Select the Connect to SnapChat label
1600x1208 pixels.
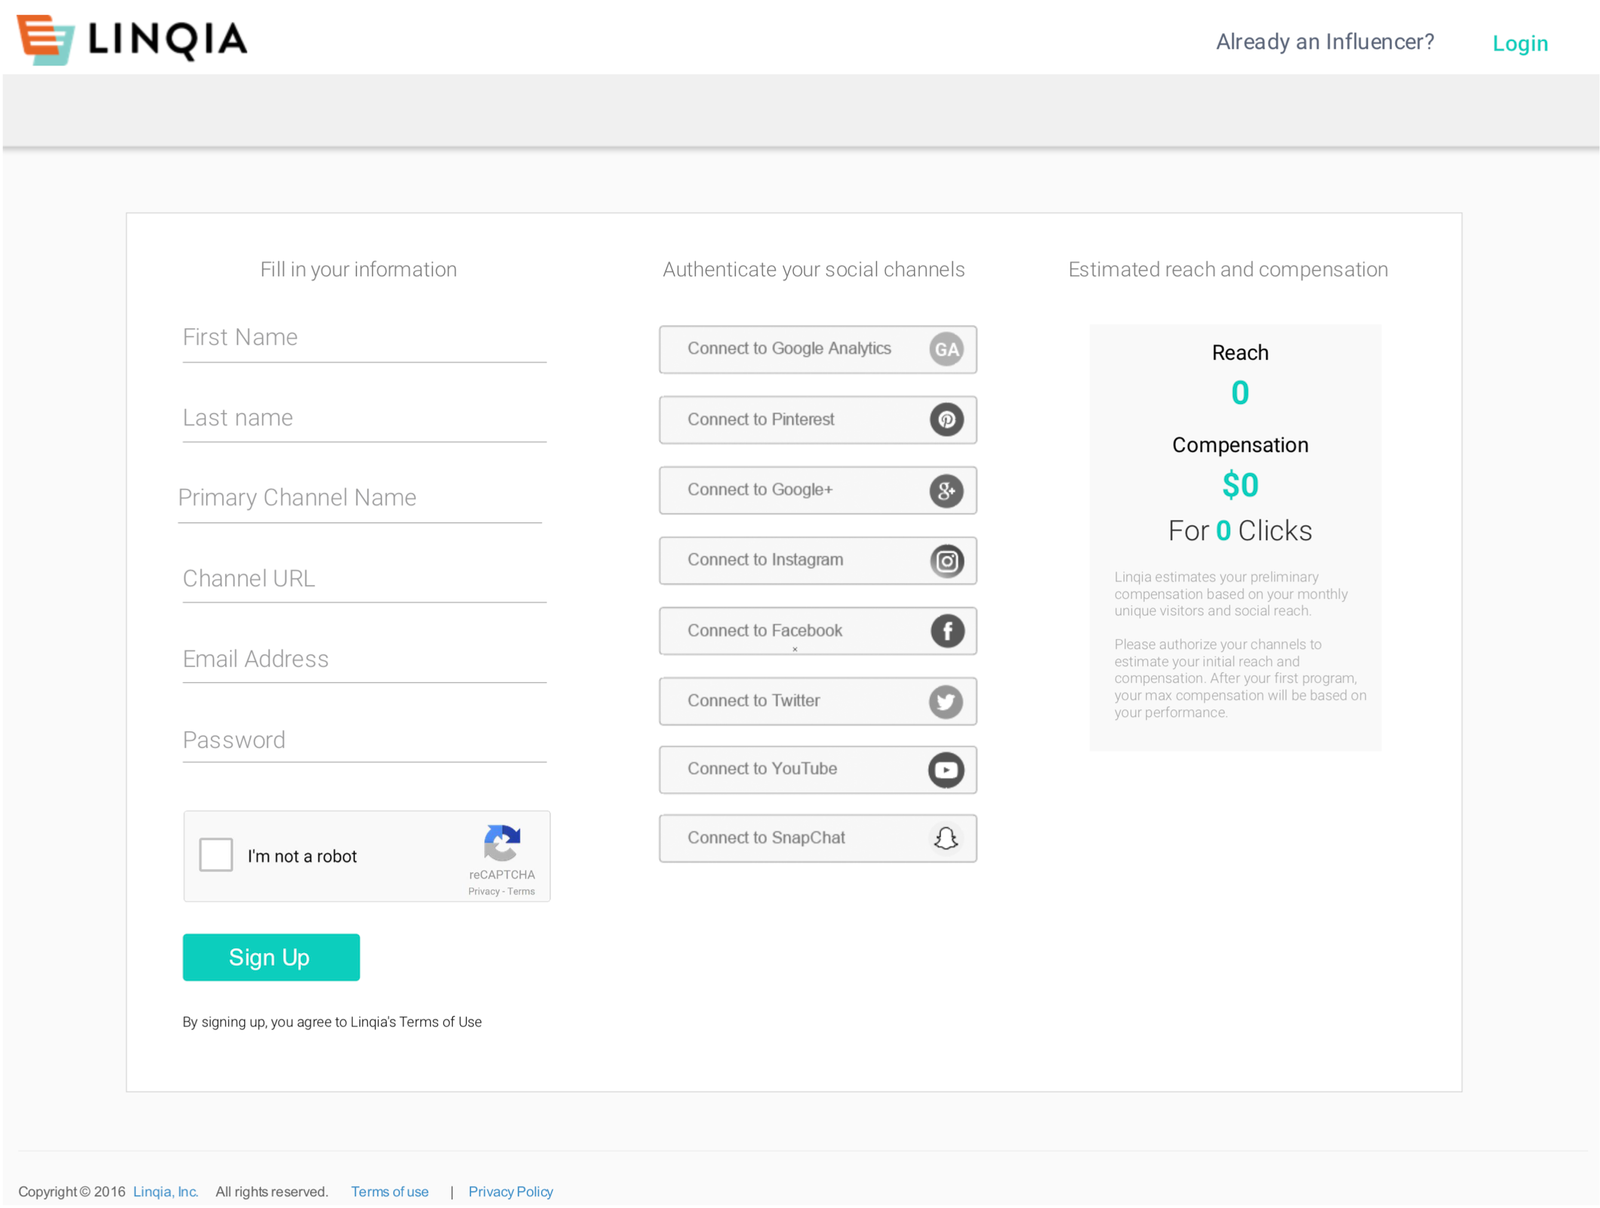point(766,837)
